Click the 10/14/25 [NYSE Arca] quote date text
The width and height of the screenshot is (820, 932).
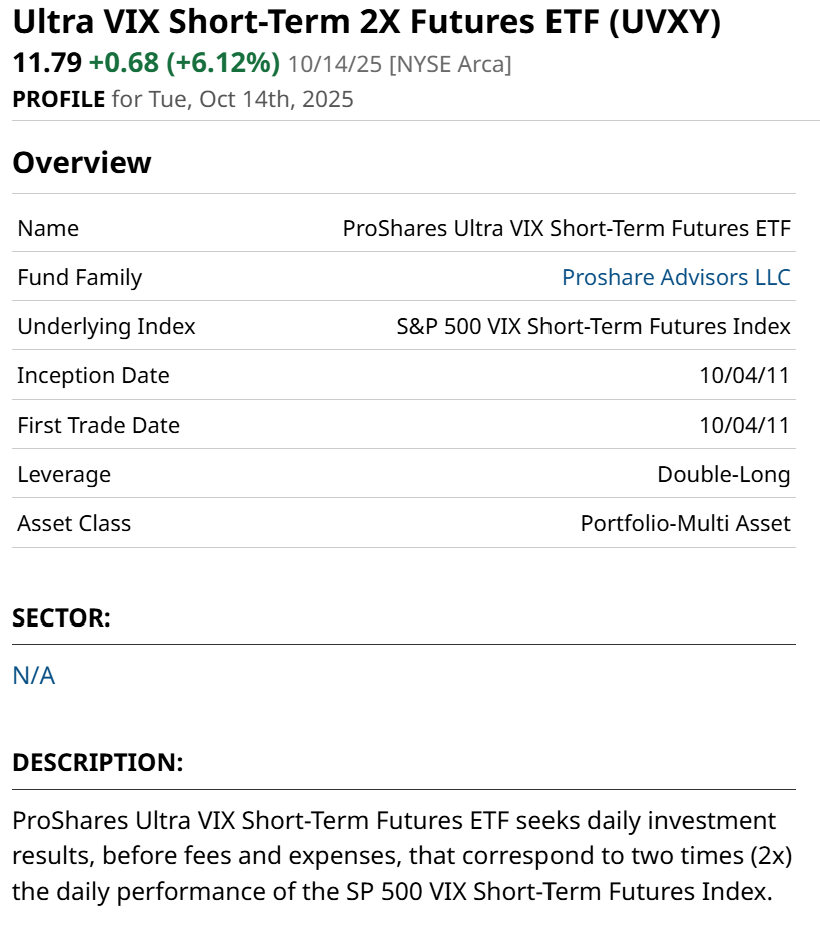(399, 64)
